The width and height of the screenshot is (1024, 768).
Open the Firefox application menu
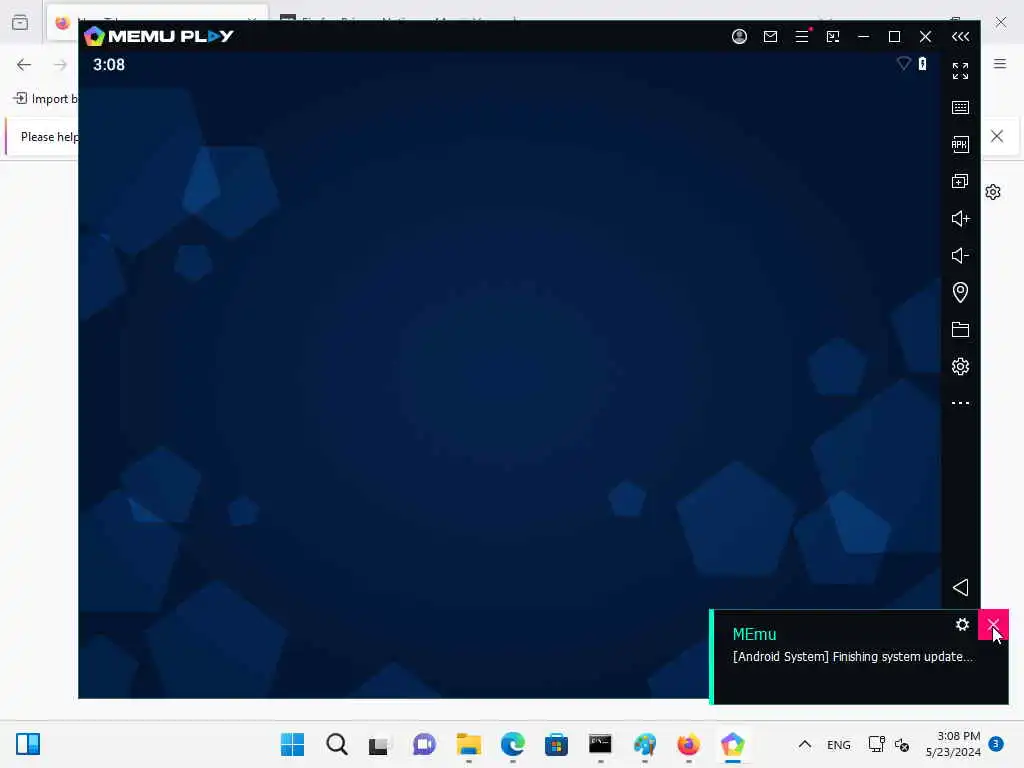point(1000,64)
